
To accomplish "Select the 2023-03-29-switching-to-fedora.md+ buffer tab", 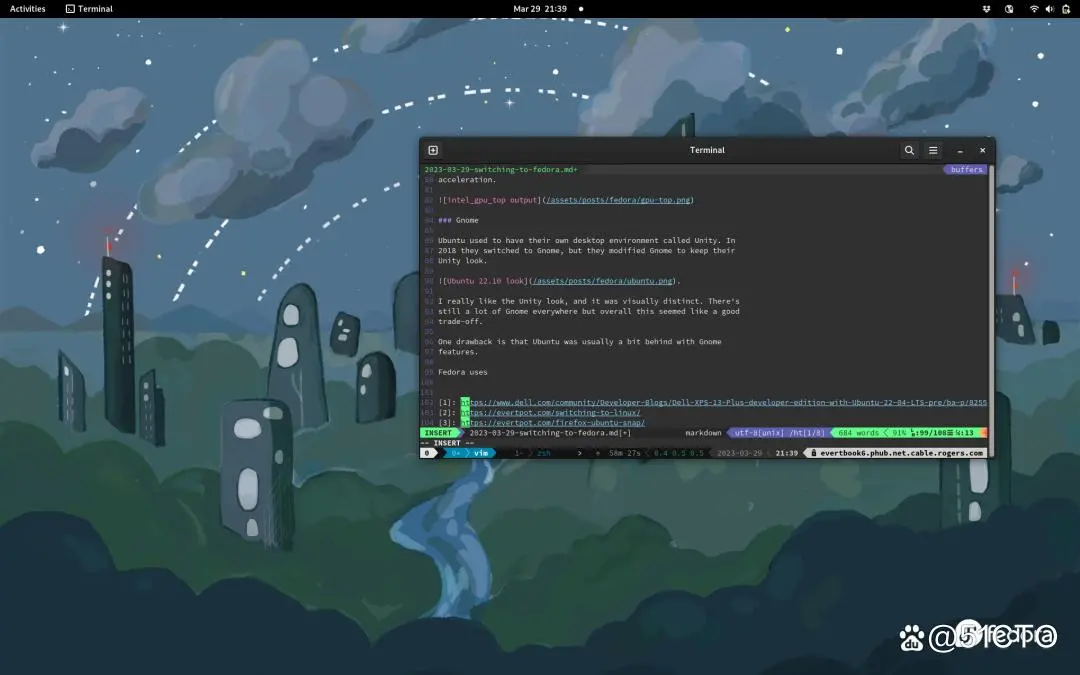I will (x=501, y=169).
